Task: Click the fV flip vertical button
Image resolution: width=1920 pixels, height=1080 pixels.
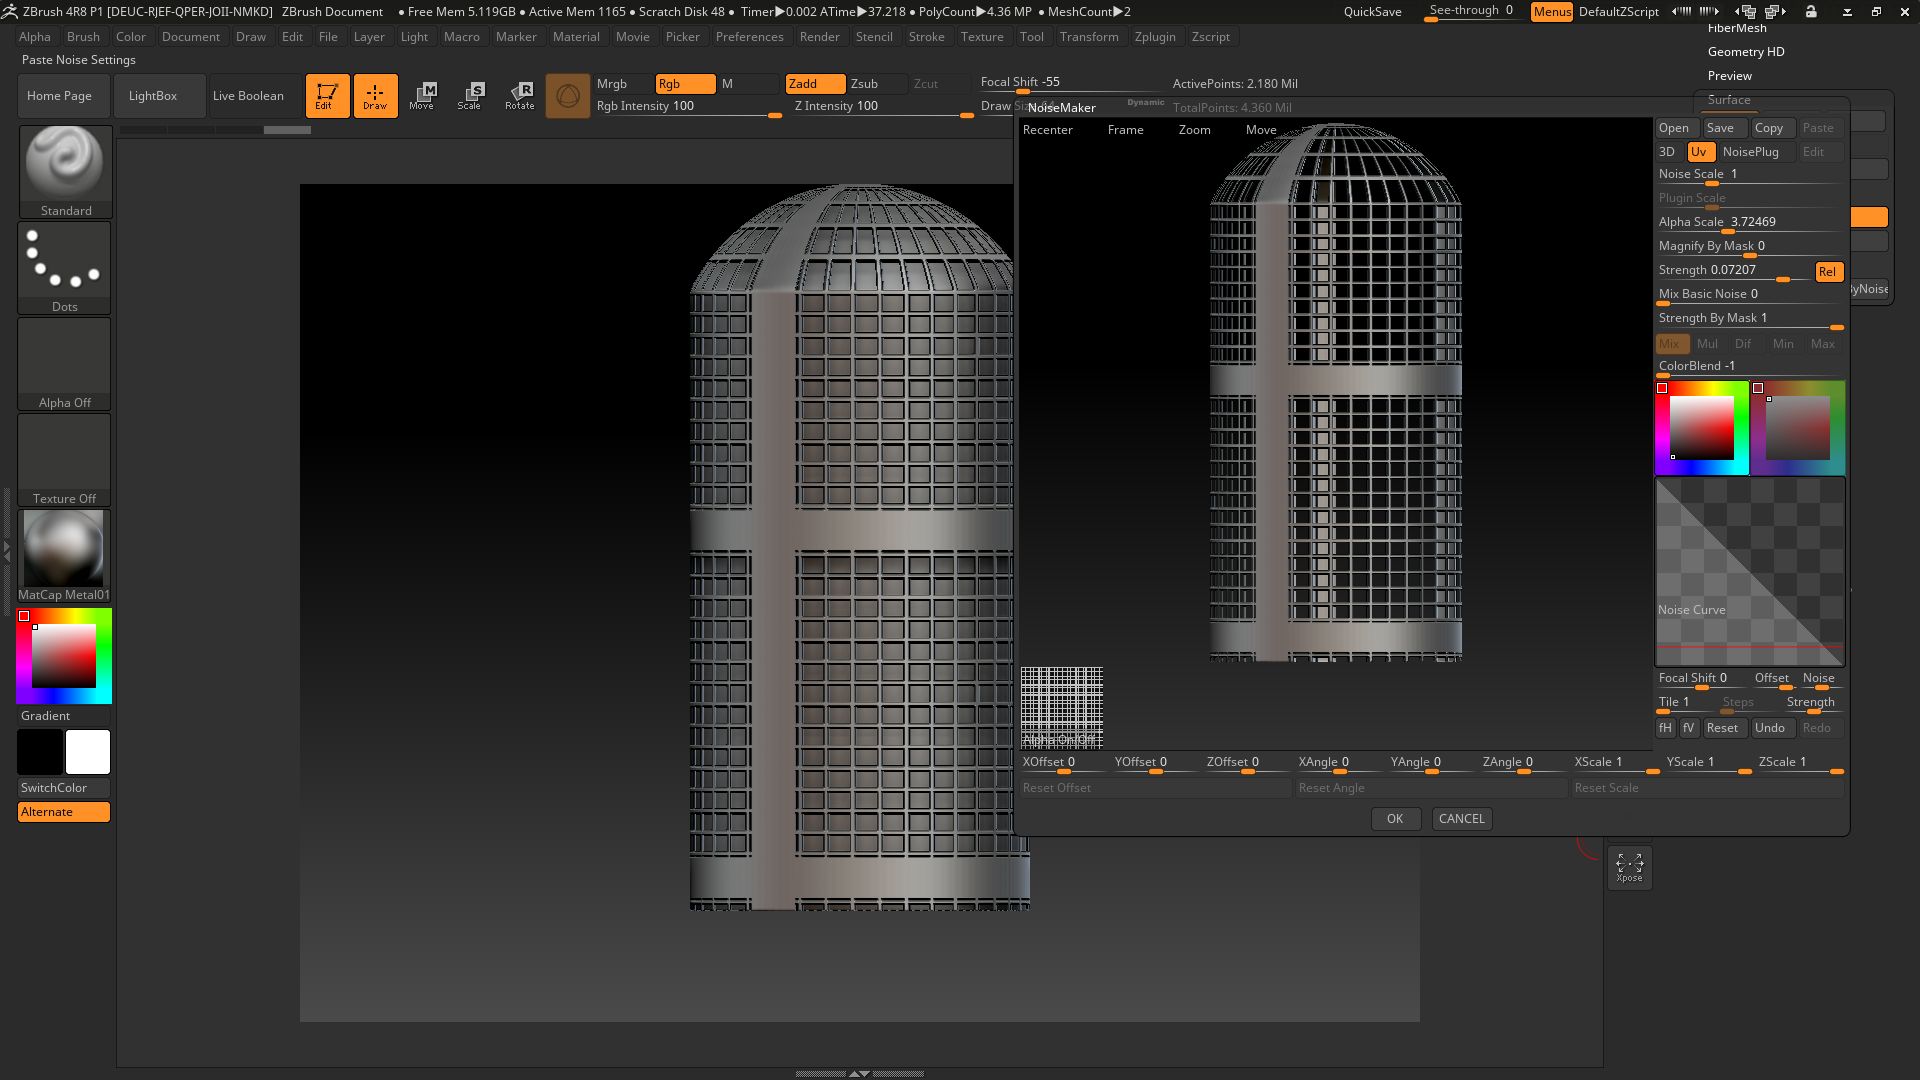Action: point(1688,728)
